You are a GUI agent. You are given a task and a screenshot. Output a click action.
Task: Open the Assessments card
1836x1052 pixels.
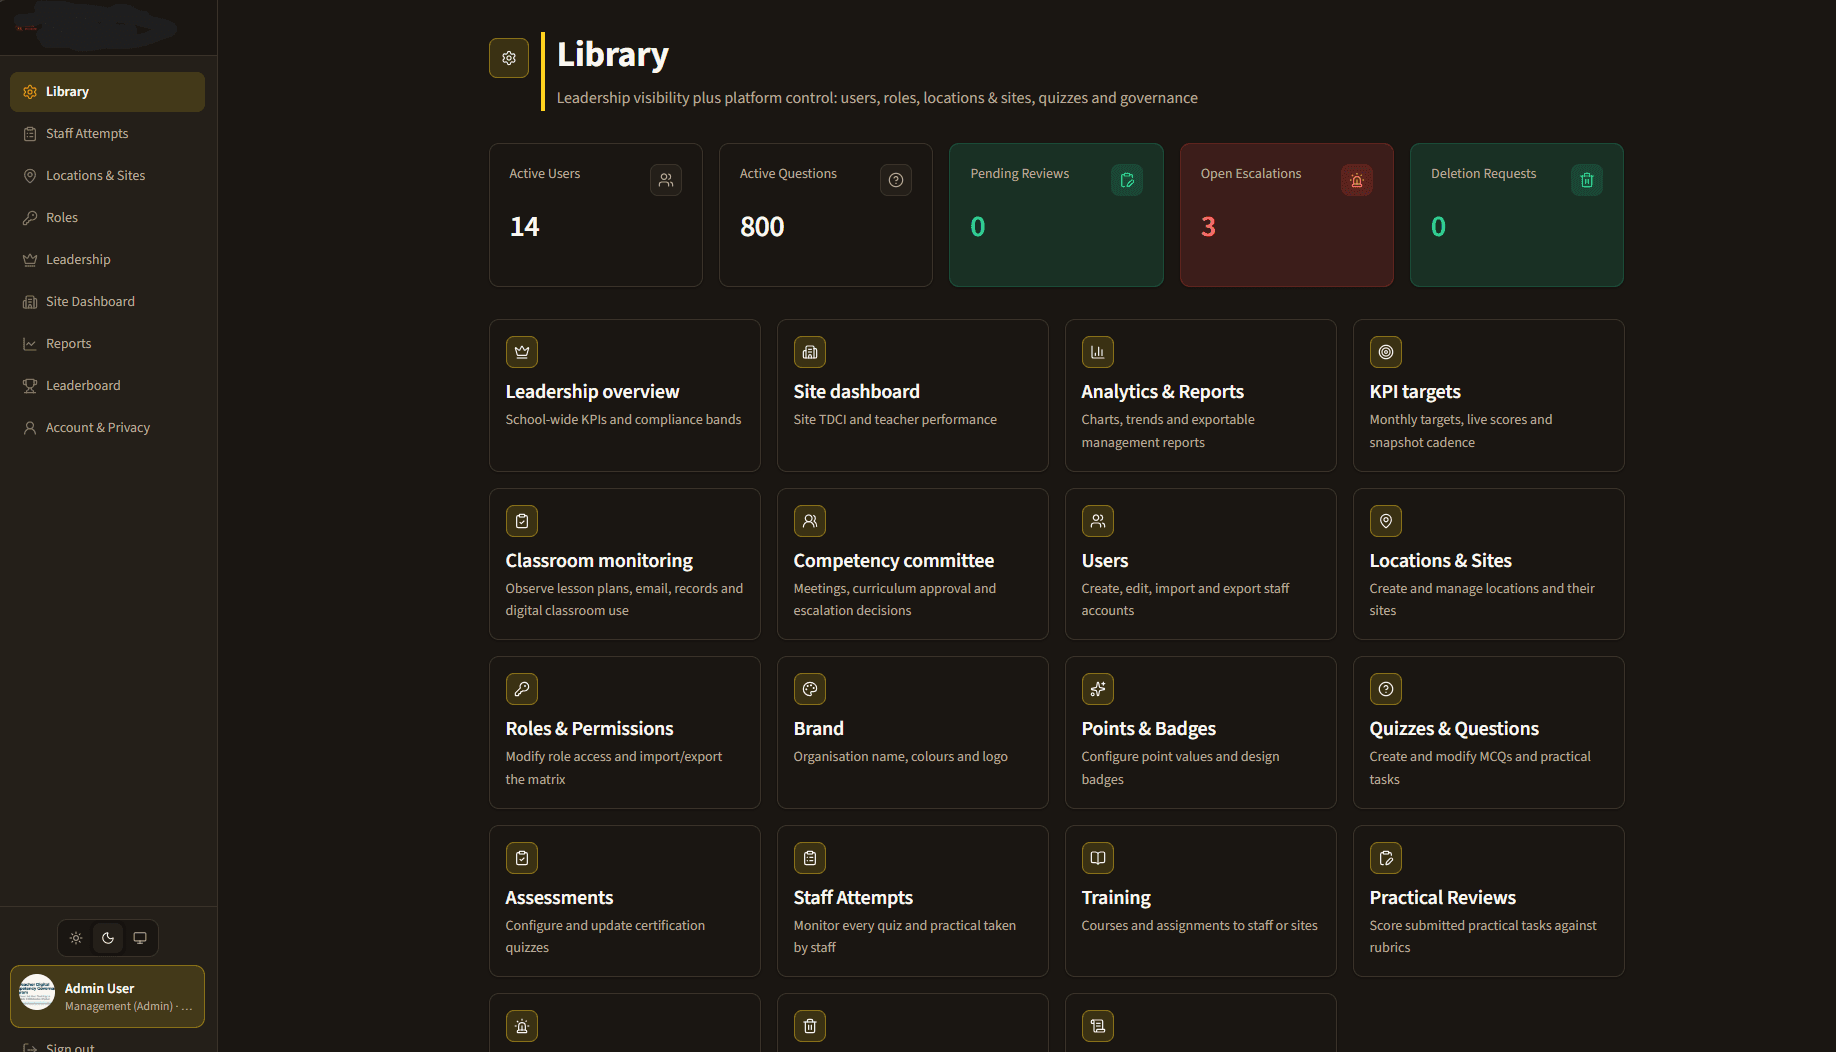624,901
